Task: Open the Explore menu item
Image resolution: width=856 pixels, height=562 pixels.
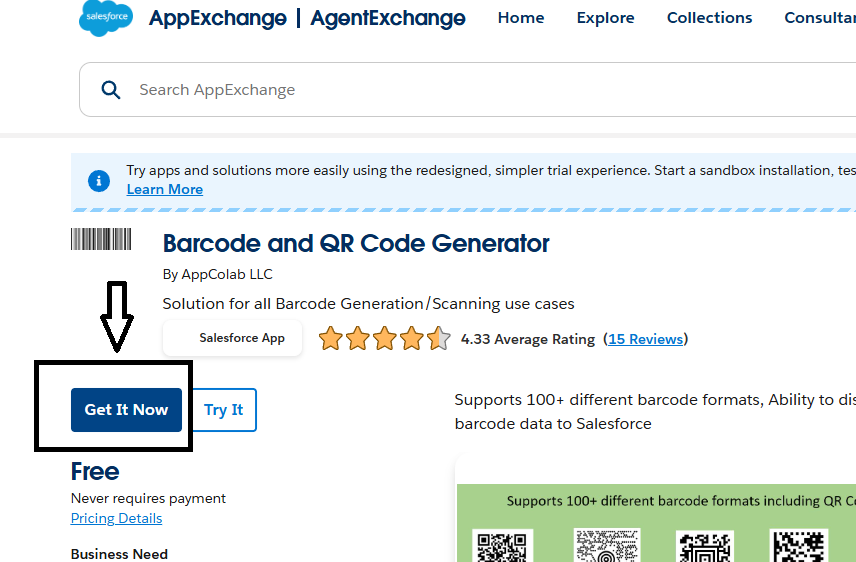Action: tap(605, 18)
